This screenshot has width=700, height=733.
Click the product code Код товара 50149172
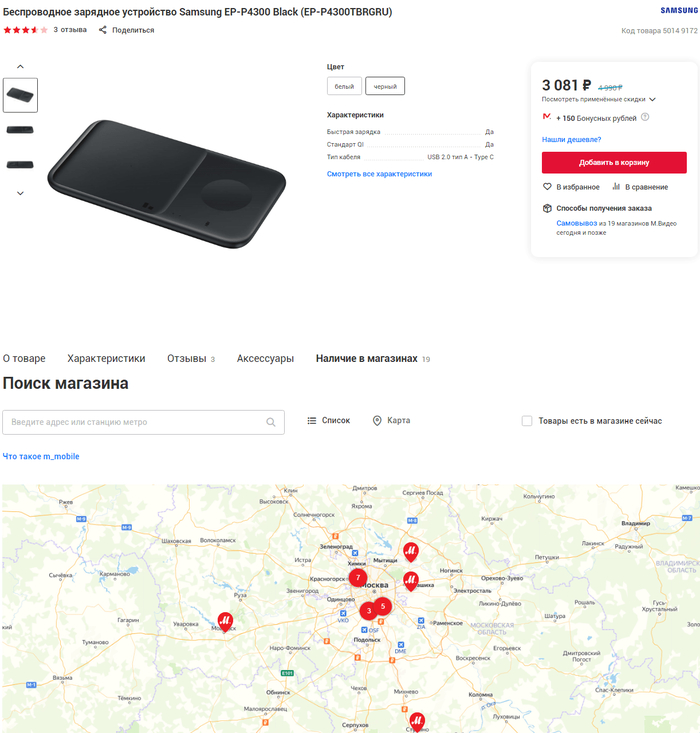(659, 31)
